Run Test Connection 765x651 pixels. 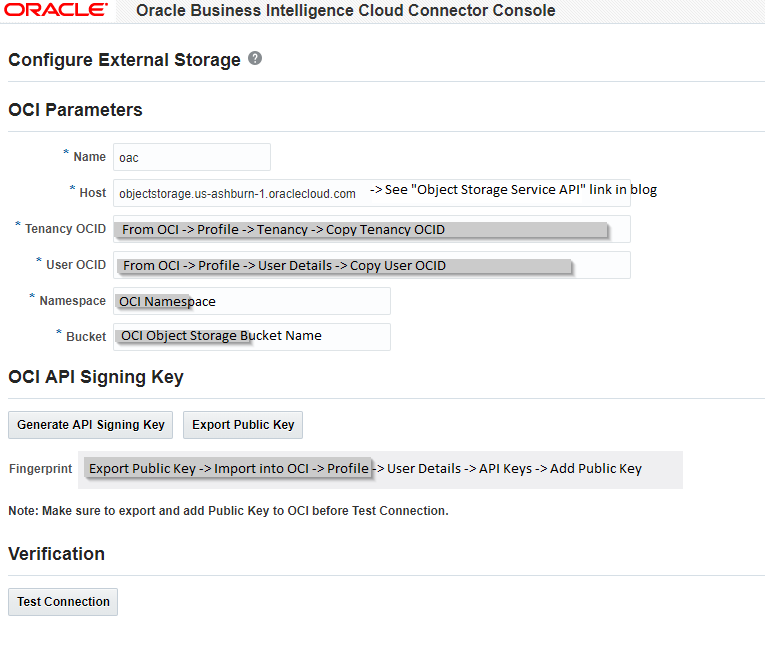pos(63,602)
